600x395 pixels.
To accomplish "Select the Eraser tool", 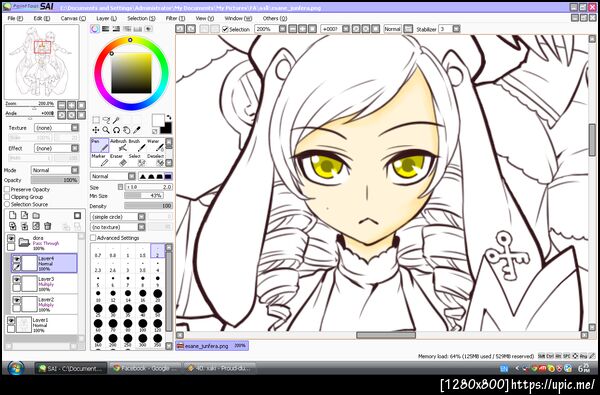I will coord(119,160).
